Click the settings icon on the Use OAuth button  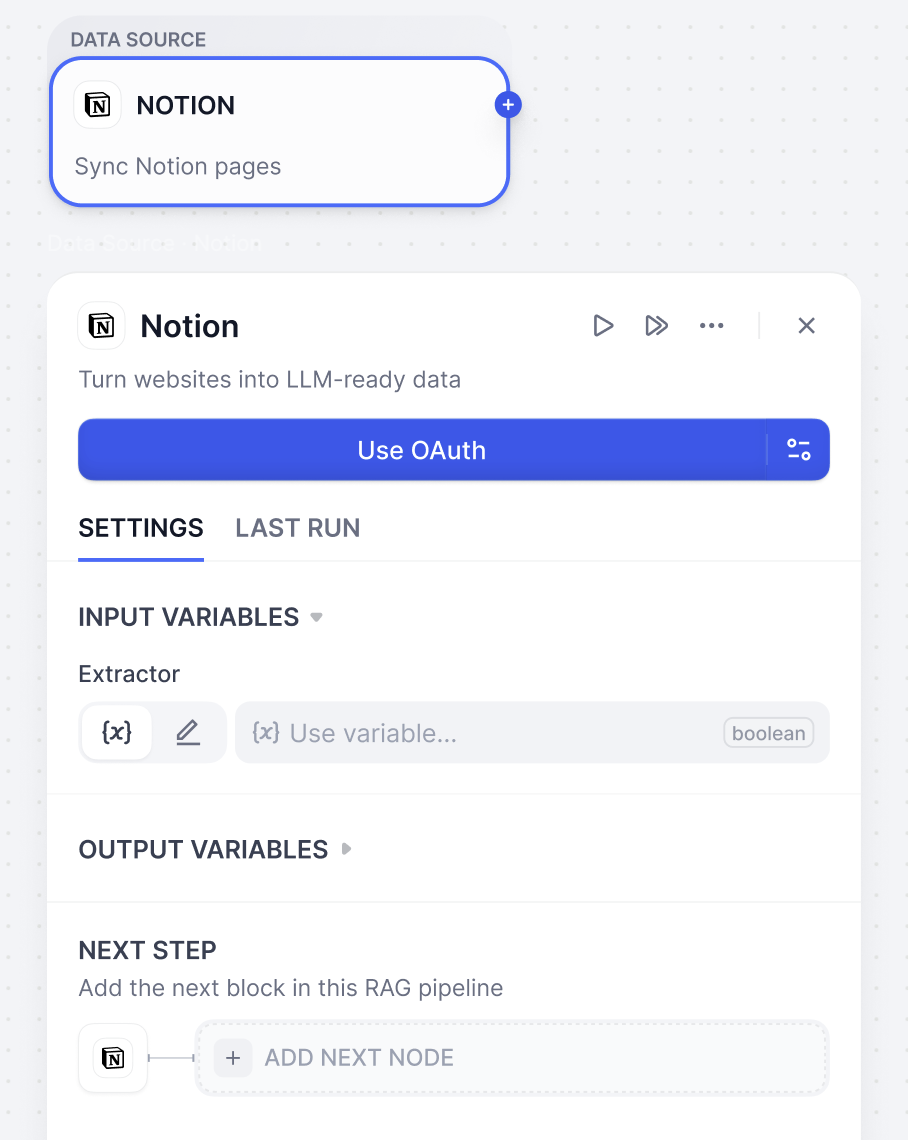(799, 450)
